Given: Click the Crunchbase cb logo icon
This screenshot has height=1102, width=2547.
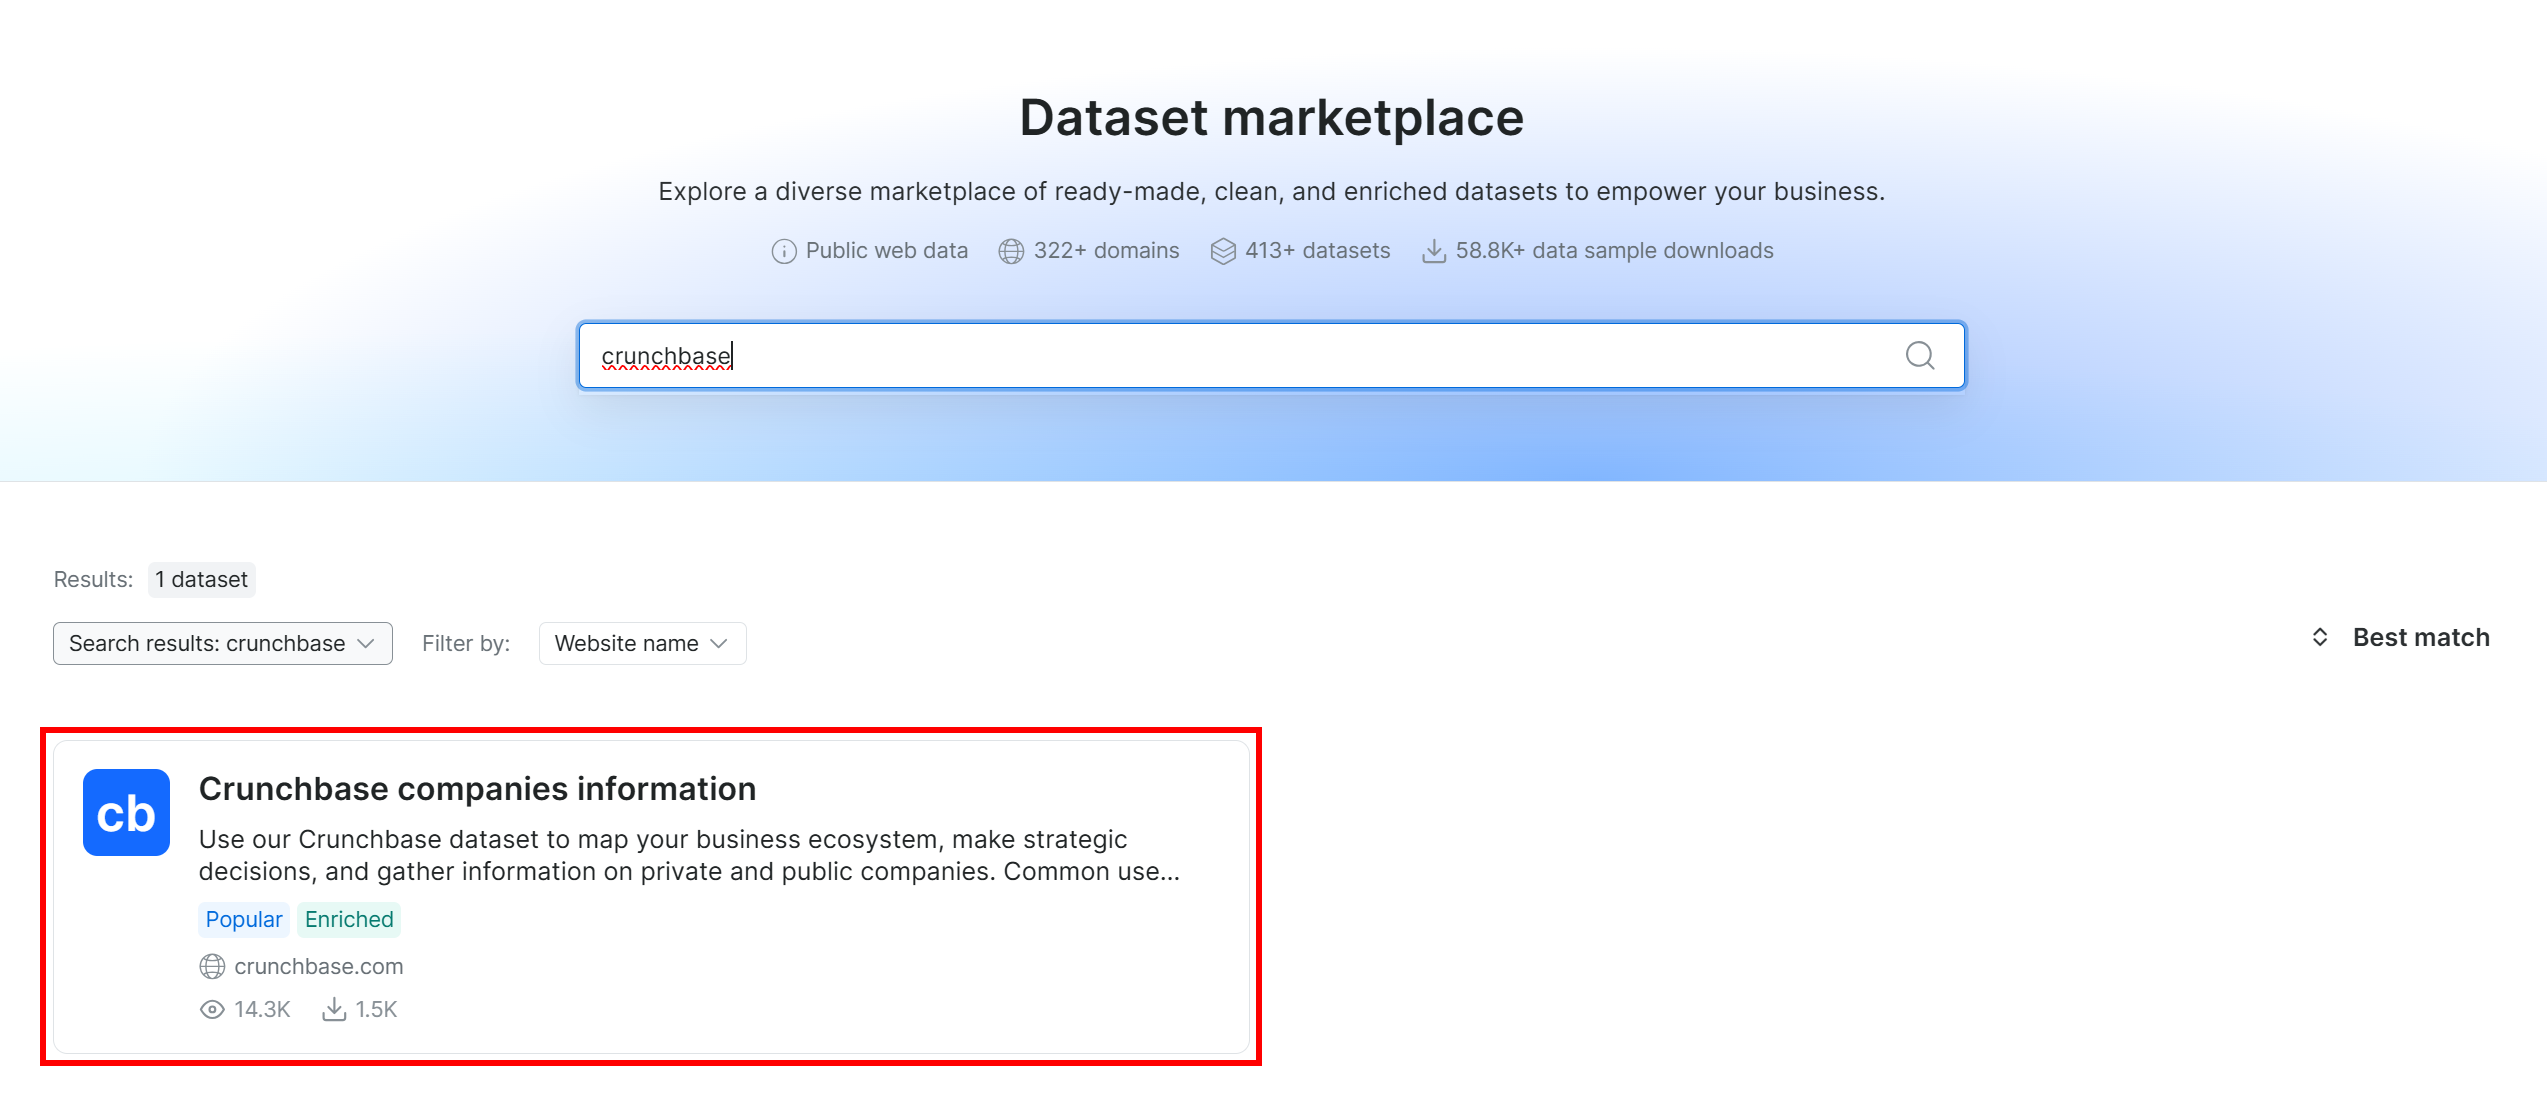Looking at the screenshot, I should (126, 812).
